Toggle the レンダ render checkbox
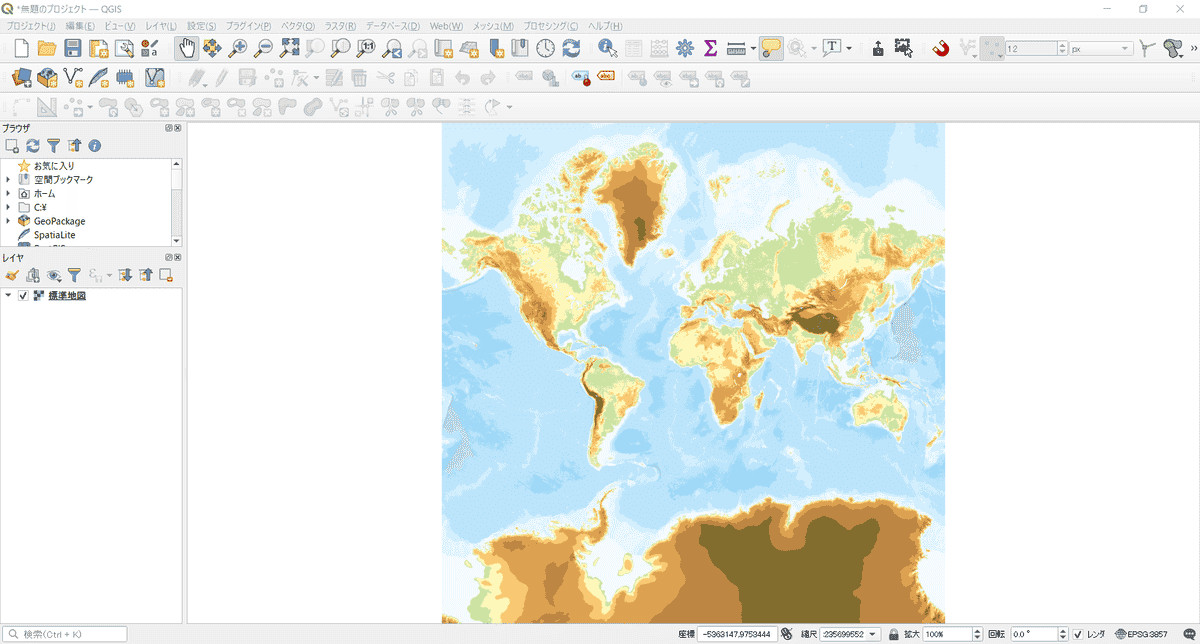This screenshot has height=644, width=1200. [1078, 634]
